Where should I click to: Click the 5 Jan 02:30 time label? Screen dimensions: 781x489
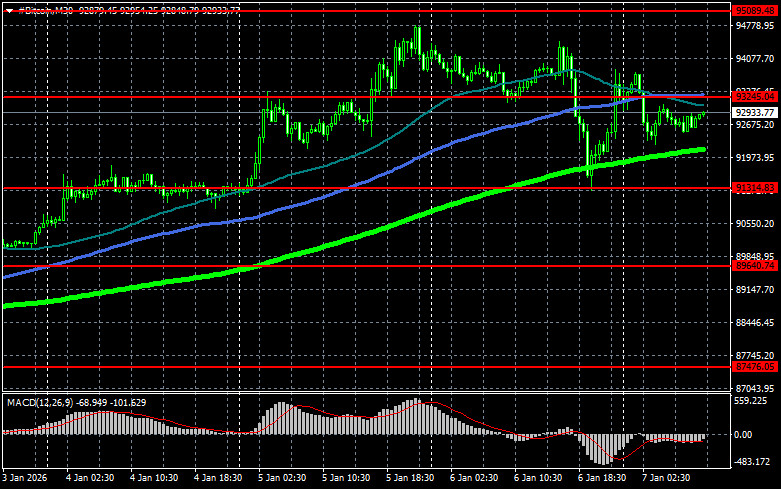(282, 478)
